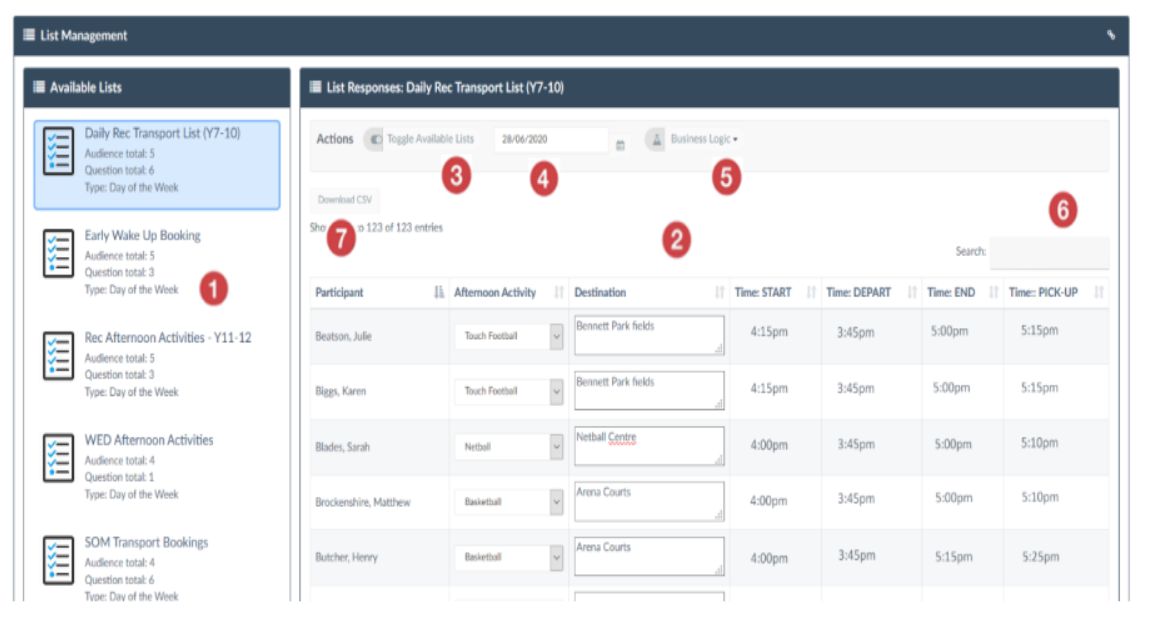The height and width of the screenshot is (636, 1149).
Task: Open the calendar icon beside the date field
Action: pos(620,145)
